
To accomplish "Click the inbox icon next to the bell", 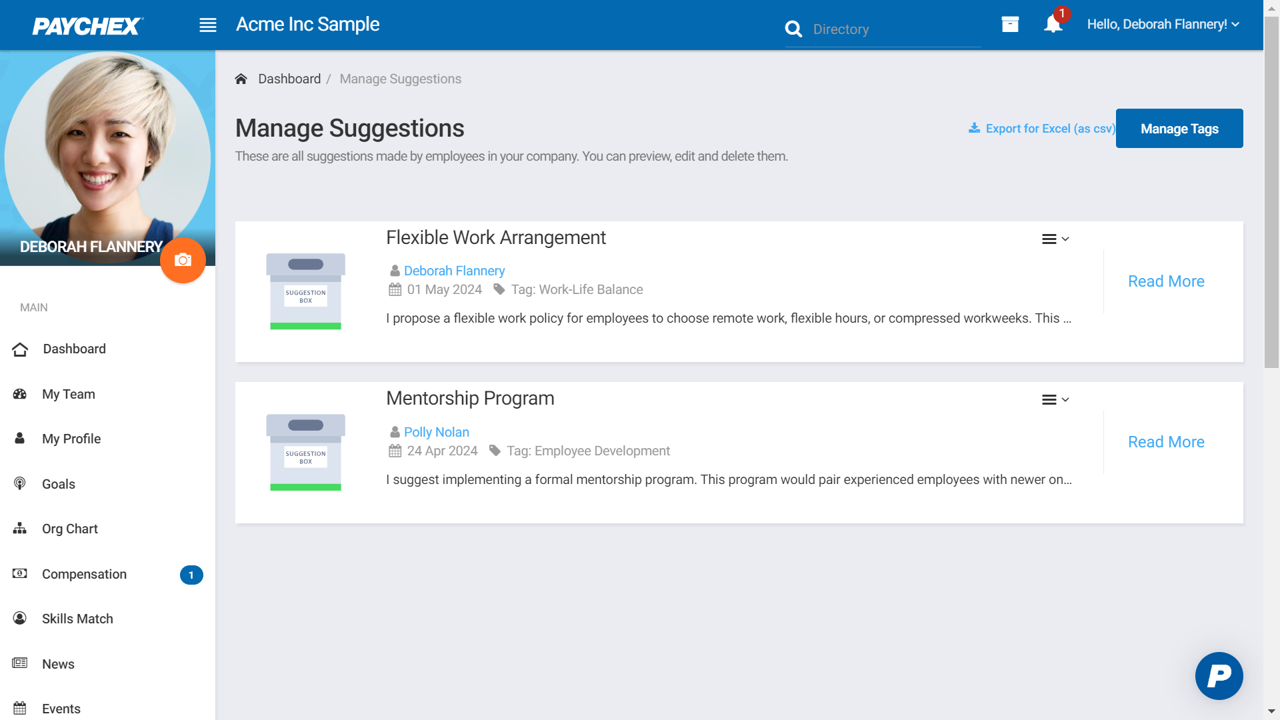I will (x=1010, y=23).
